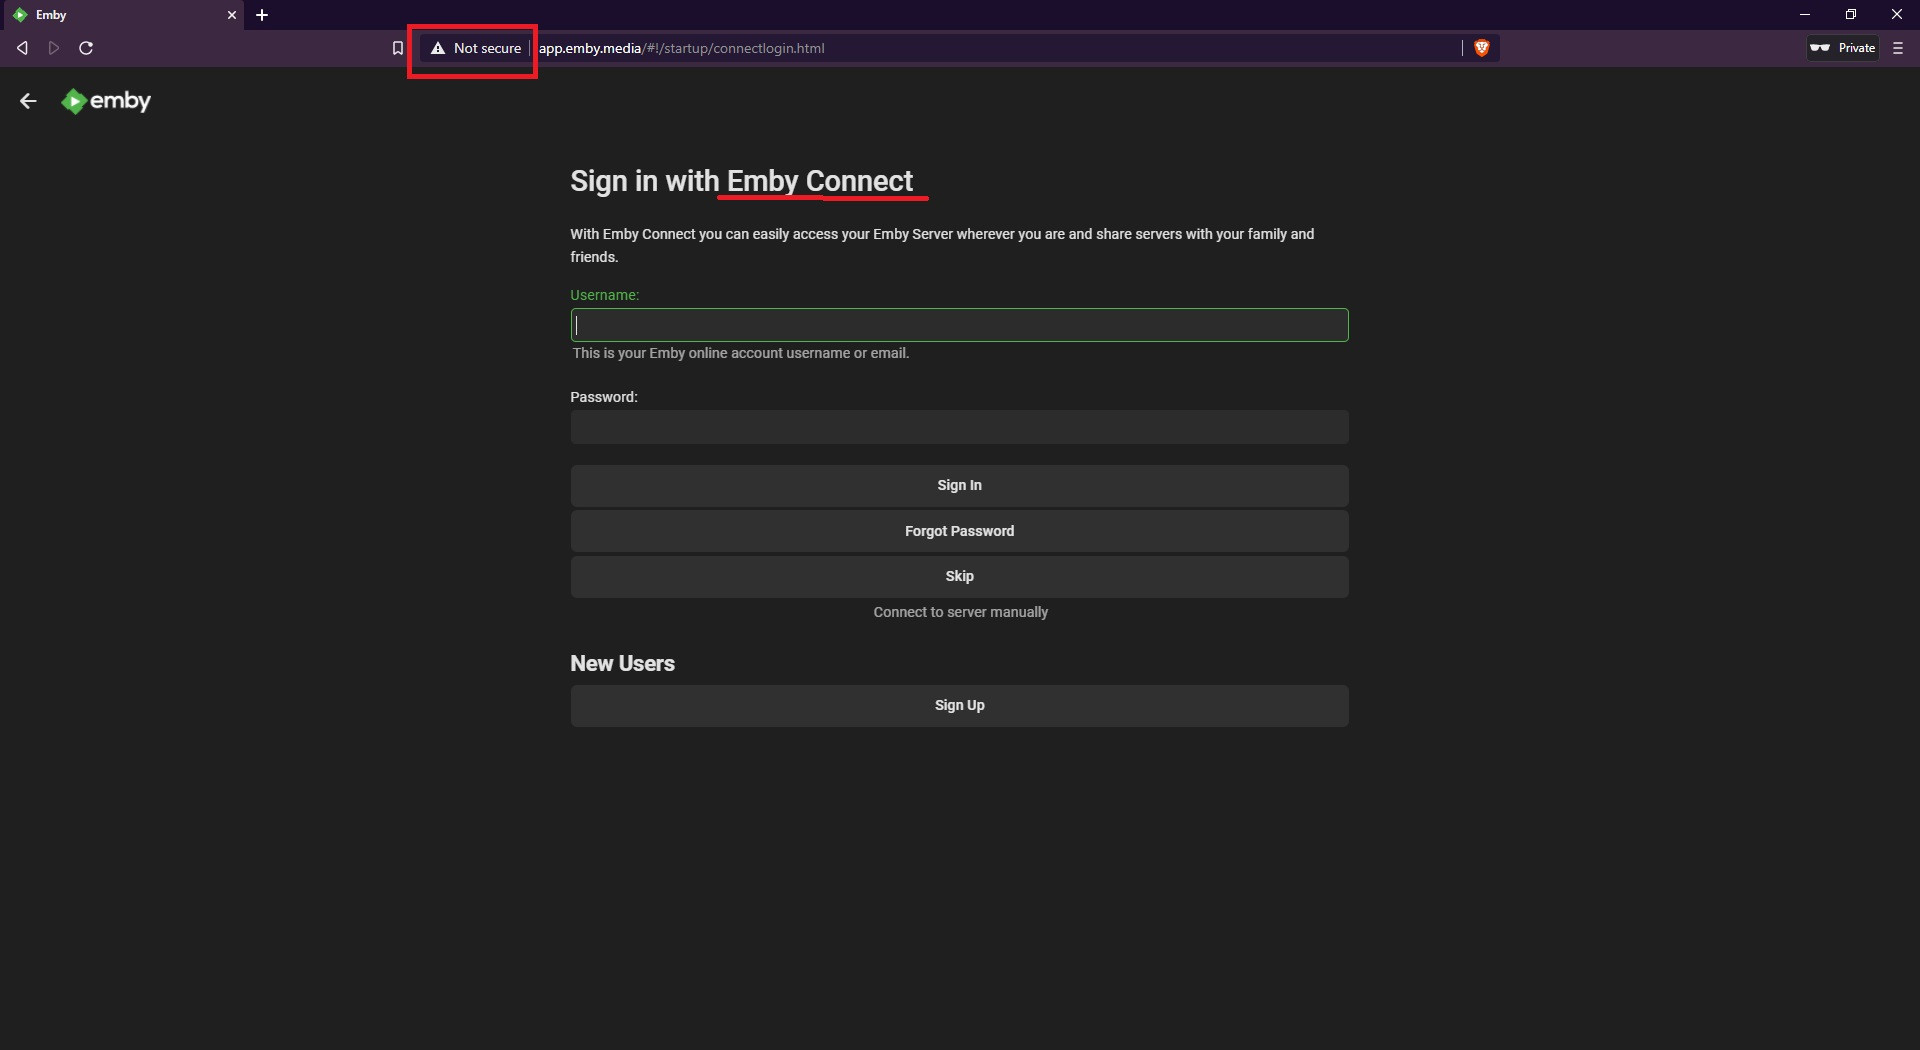This screenshot has height=1050, width=1920.
Task: Click the 'Connect to server manually' text
Action: click(x=960, y=612)
